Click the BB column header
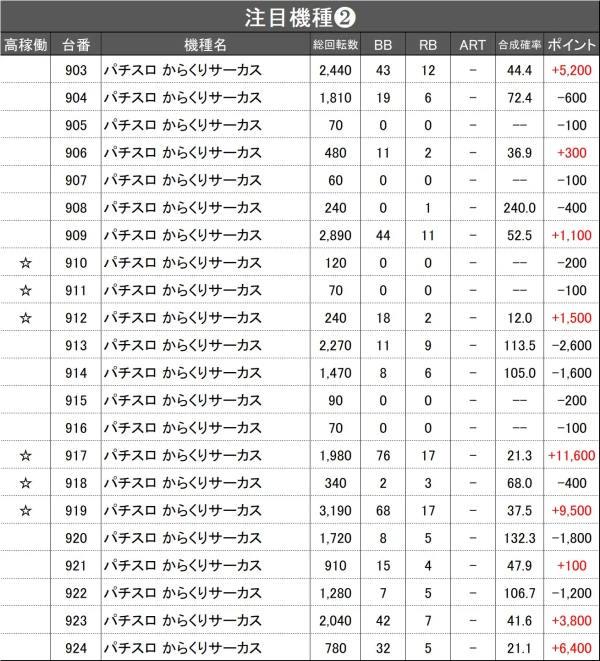600x661 pixels. point(383,44)
